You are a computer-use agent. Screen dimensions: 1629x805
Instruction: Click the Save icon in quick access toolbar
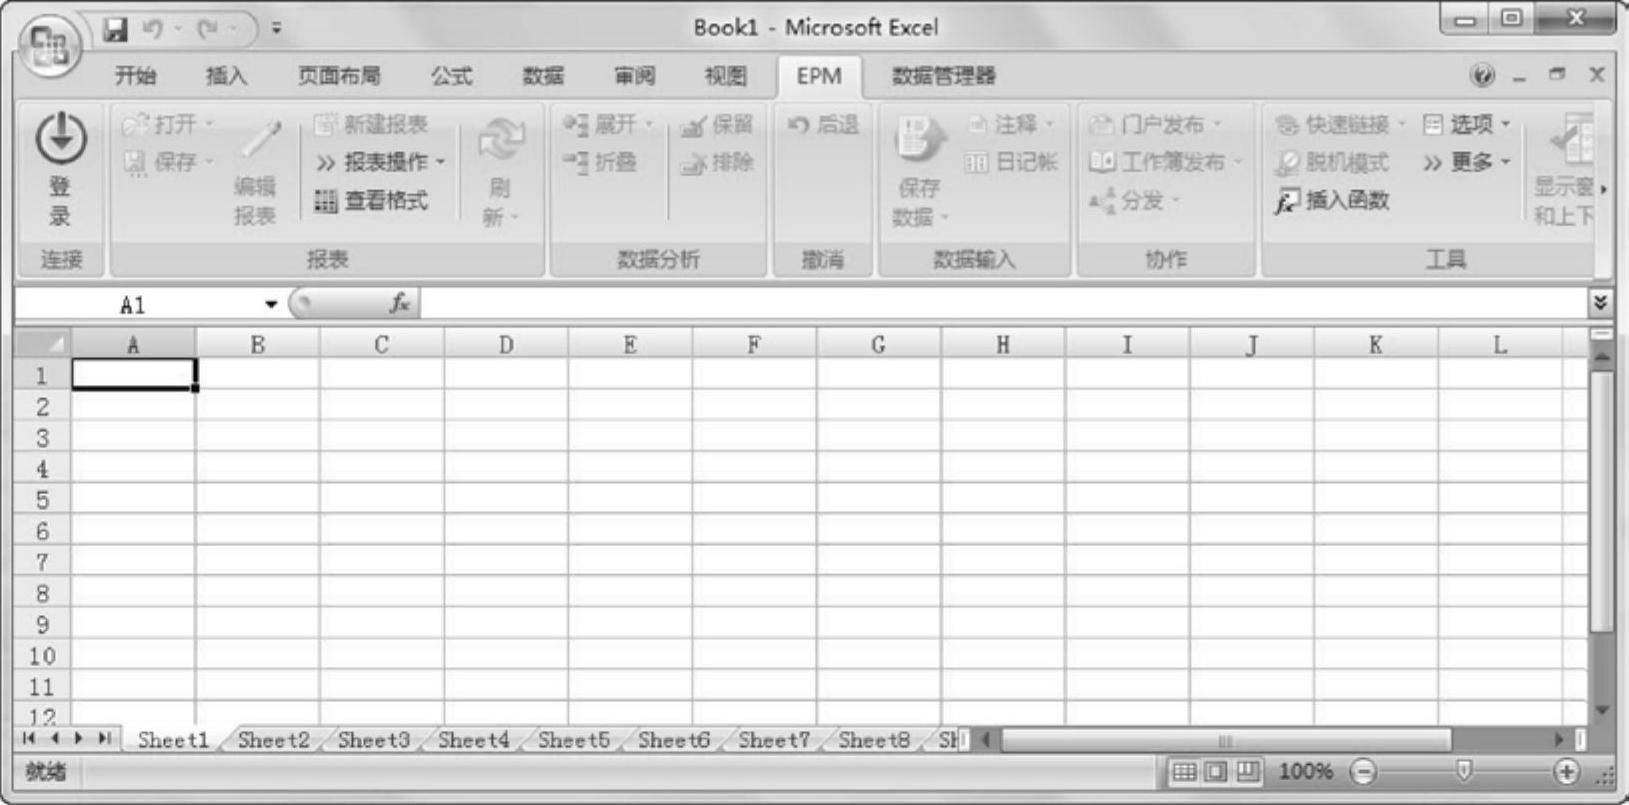(116, 30)
